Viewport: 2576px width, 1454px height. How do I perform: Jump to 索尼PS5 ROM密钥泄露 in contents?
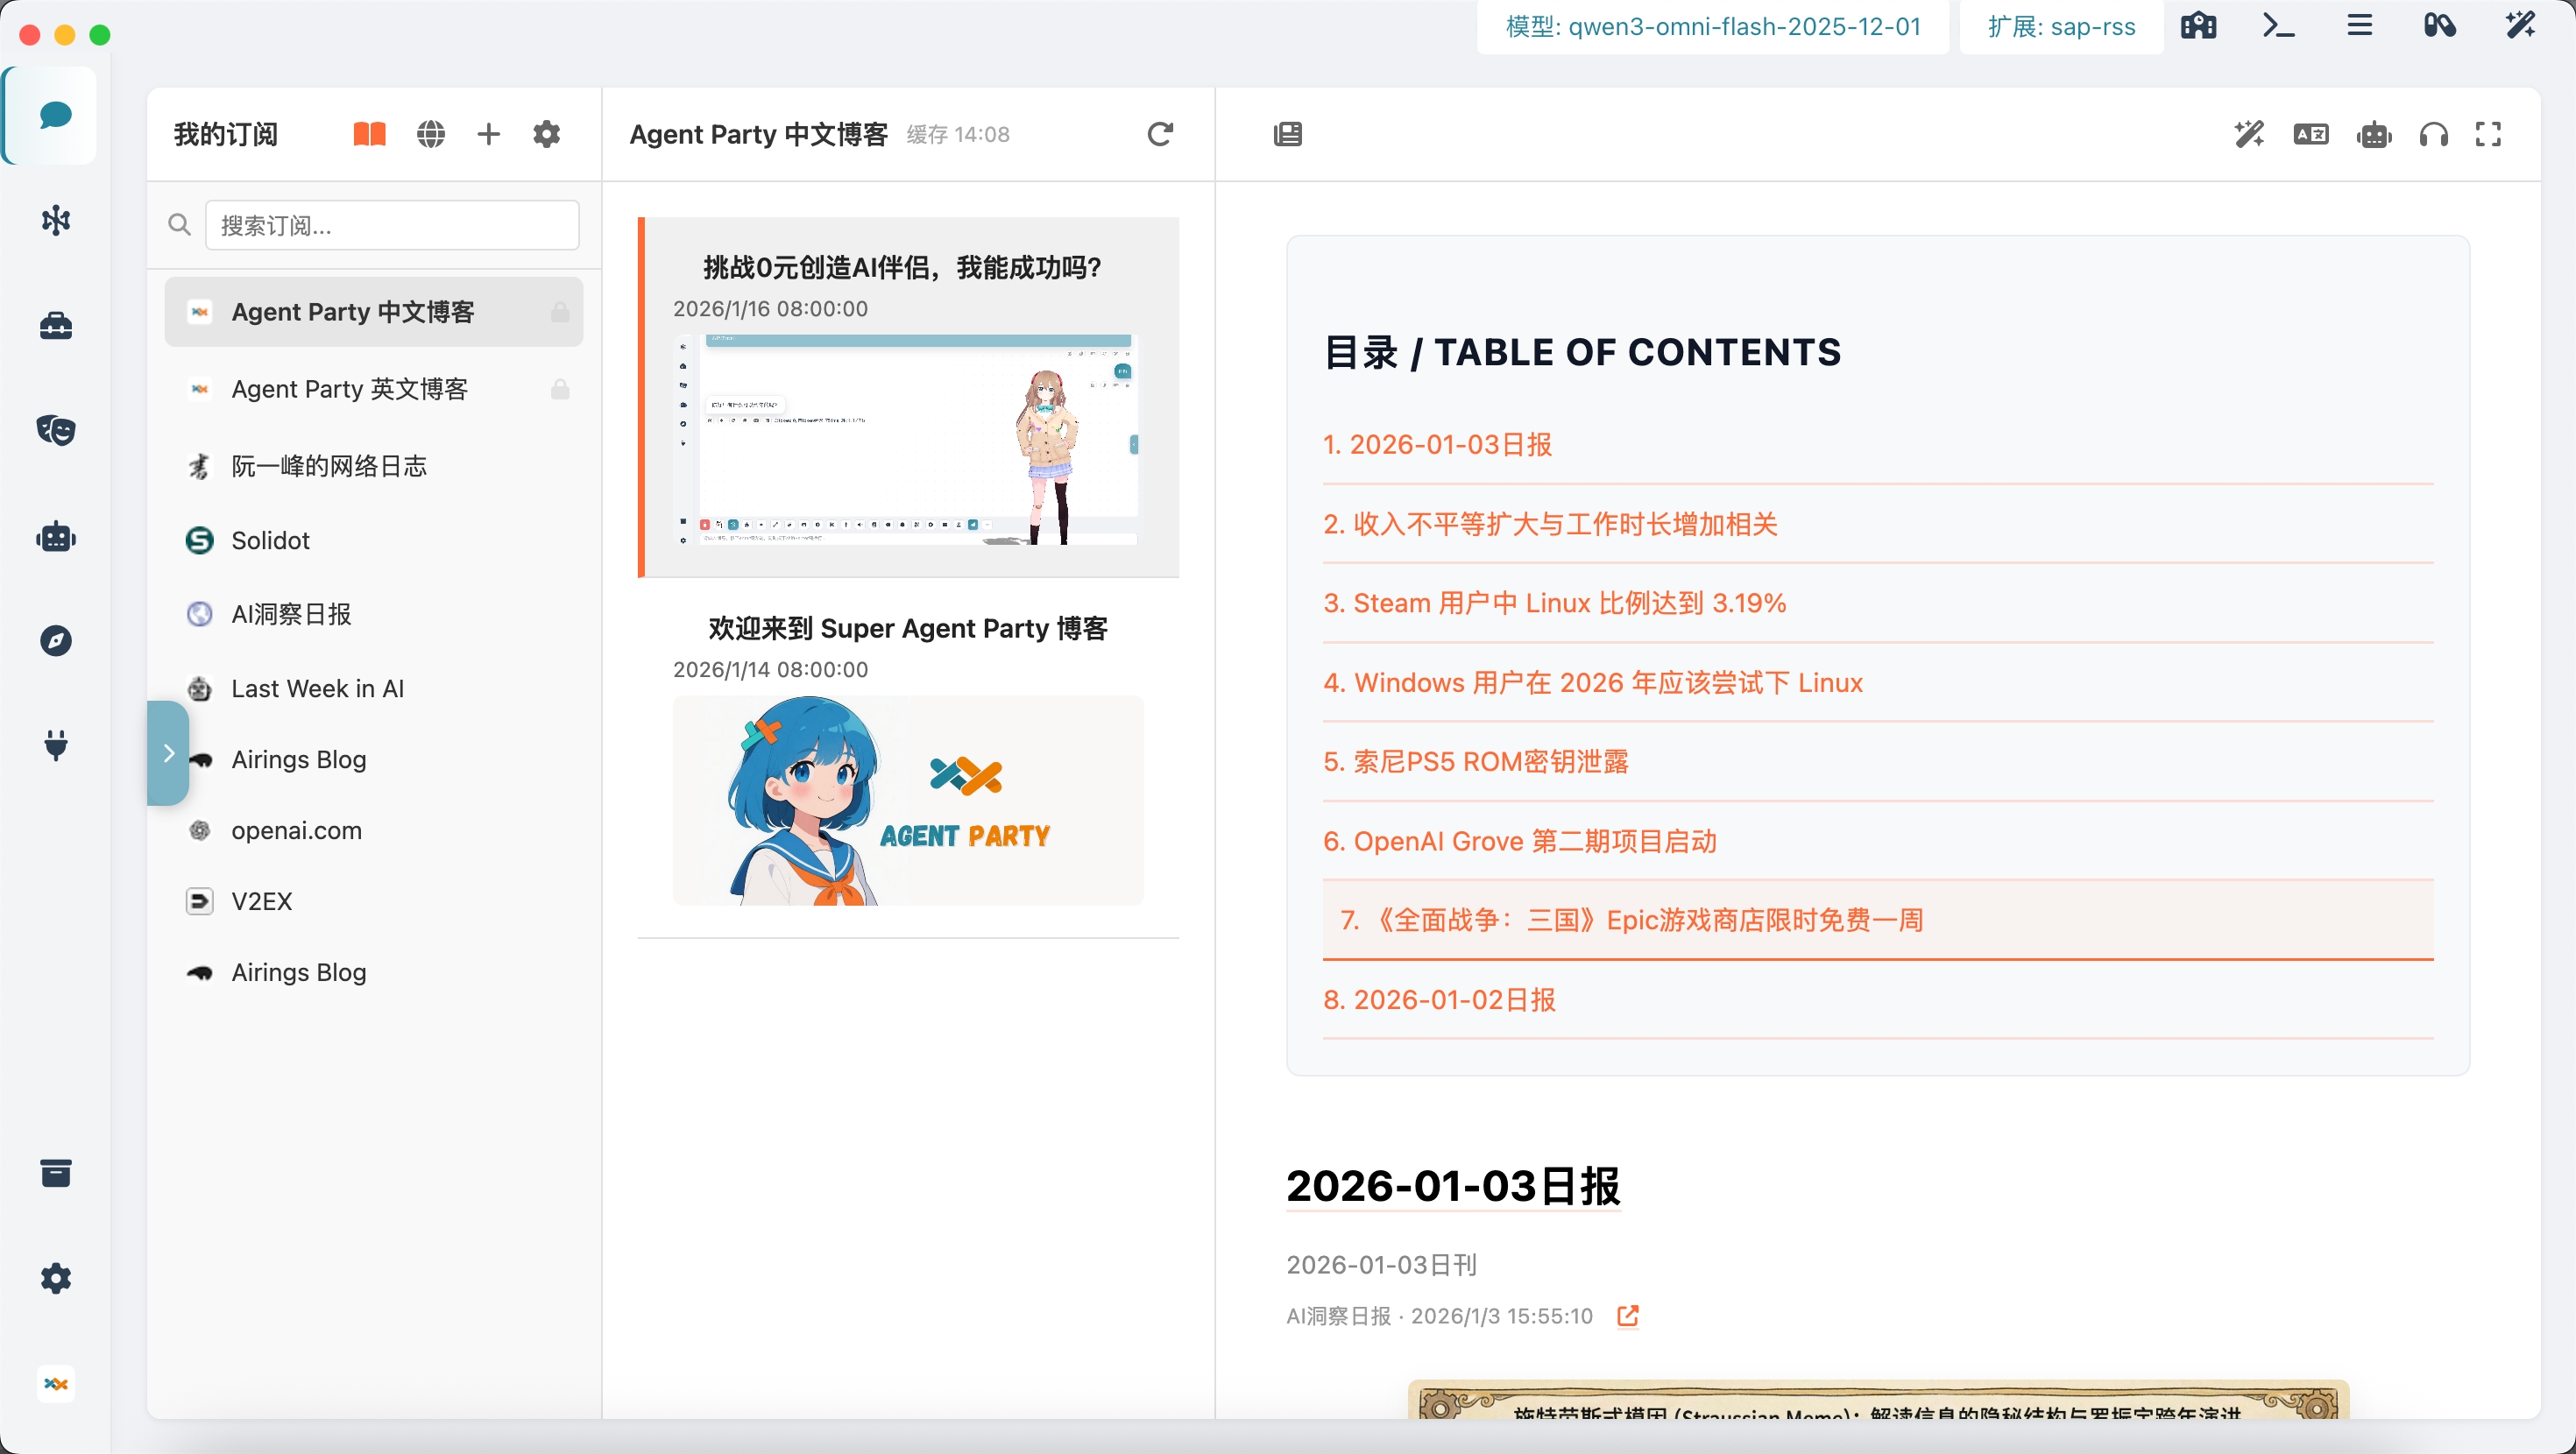pos(1878,761)
